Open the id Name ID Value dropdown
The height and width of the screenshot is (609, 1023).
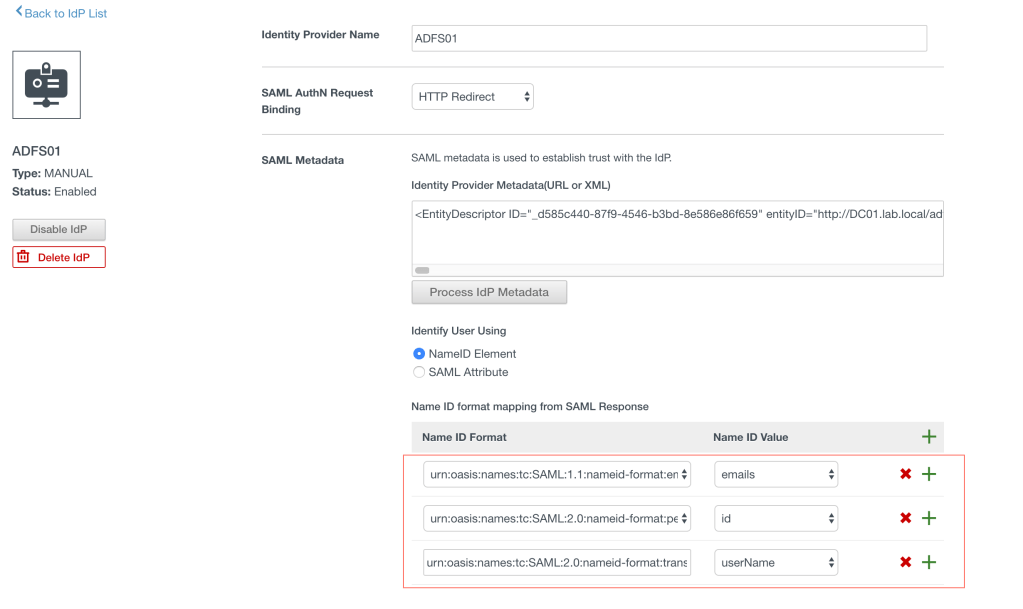pyautogui.click(x=776, y=518)
